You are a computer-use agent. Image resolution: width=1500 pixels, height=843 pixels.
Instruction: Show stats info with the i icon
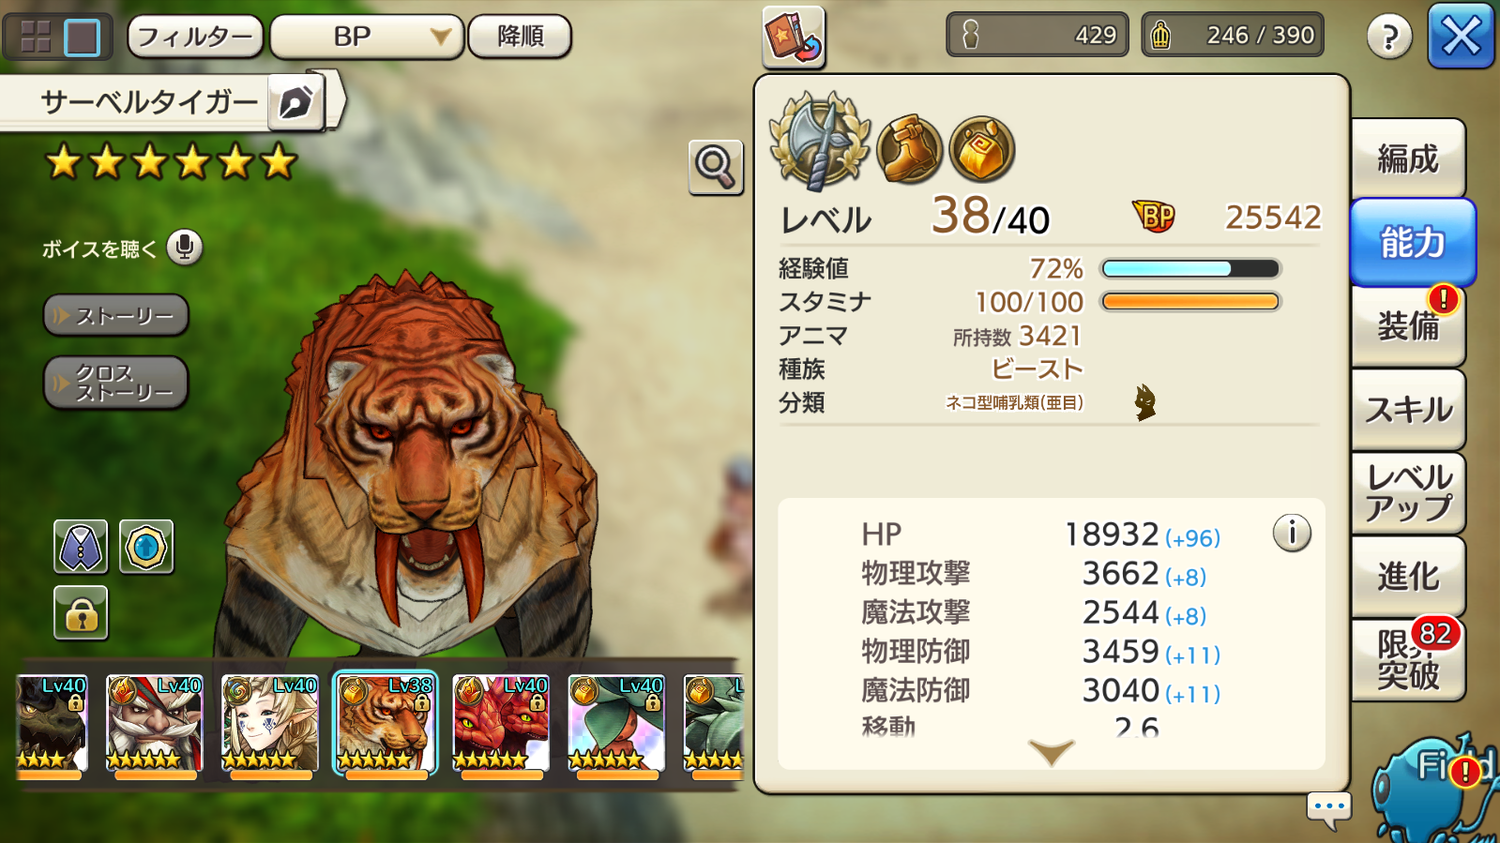(1292, 533)
